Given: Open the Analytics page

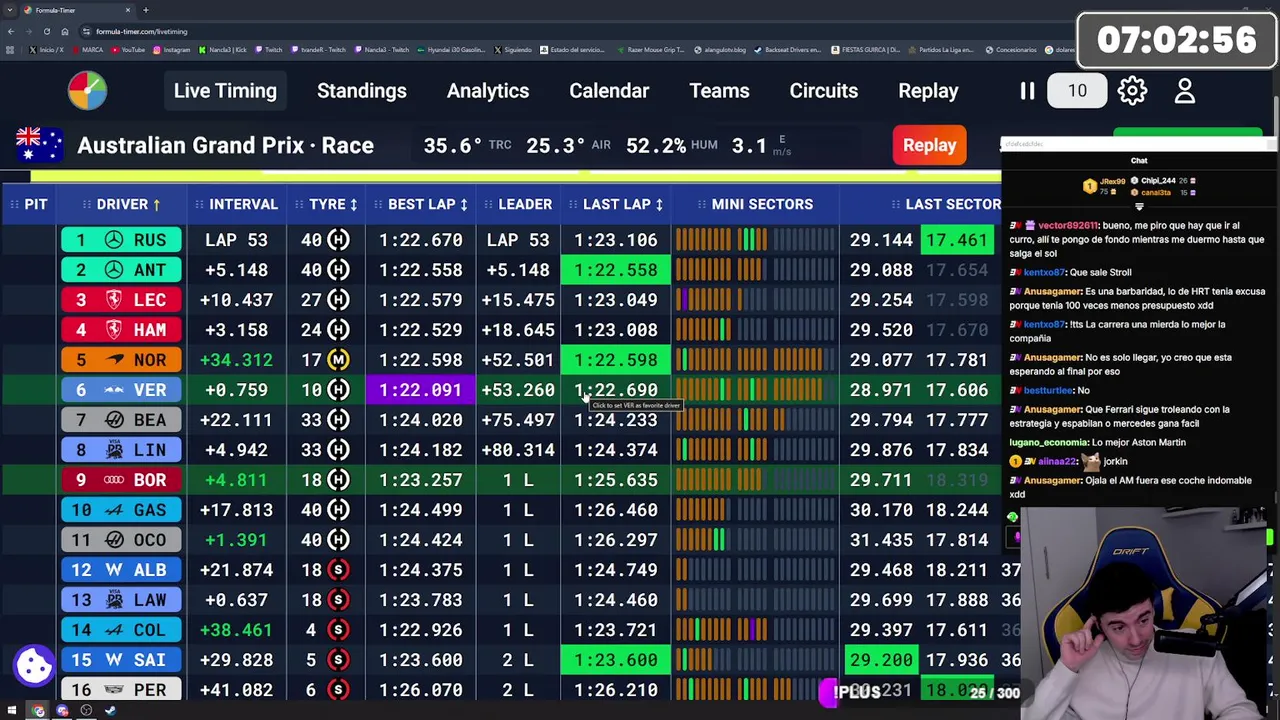Looking at the screenshot, I should 488,91.
